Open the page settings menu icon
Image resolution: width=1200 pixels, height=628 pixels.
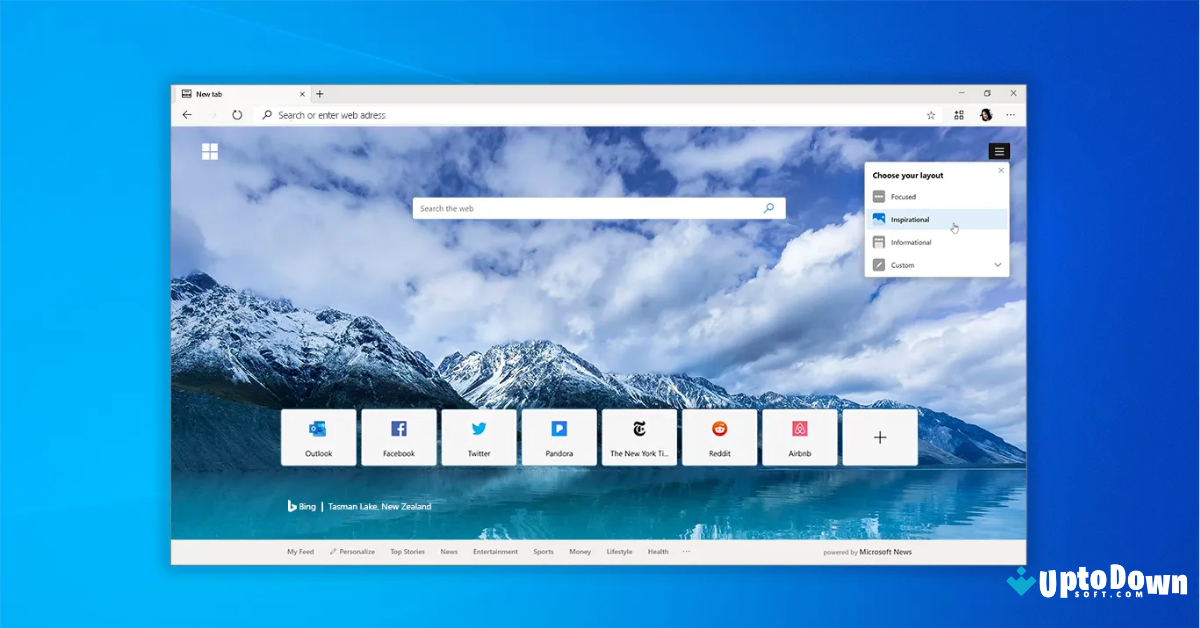(999, 151)
